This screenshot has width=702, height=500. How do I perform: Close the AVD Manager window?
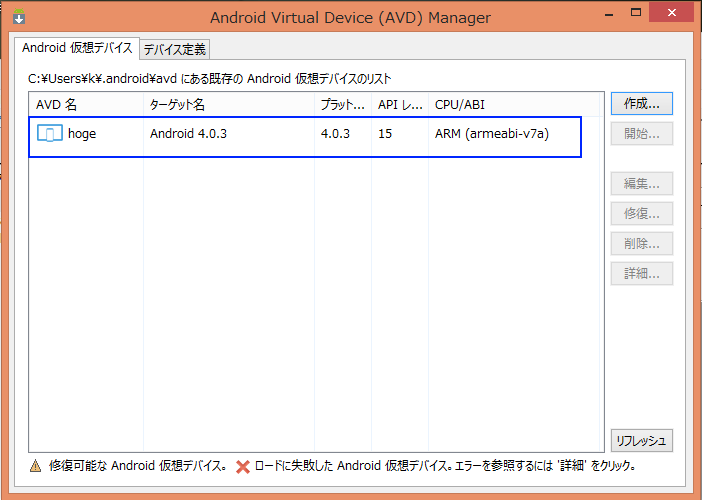click(x=672, y=13)
